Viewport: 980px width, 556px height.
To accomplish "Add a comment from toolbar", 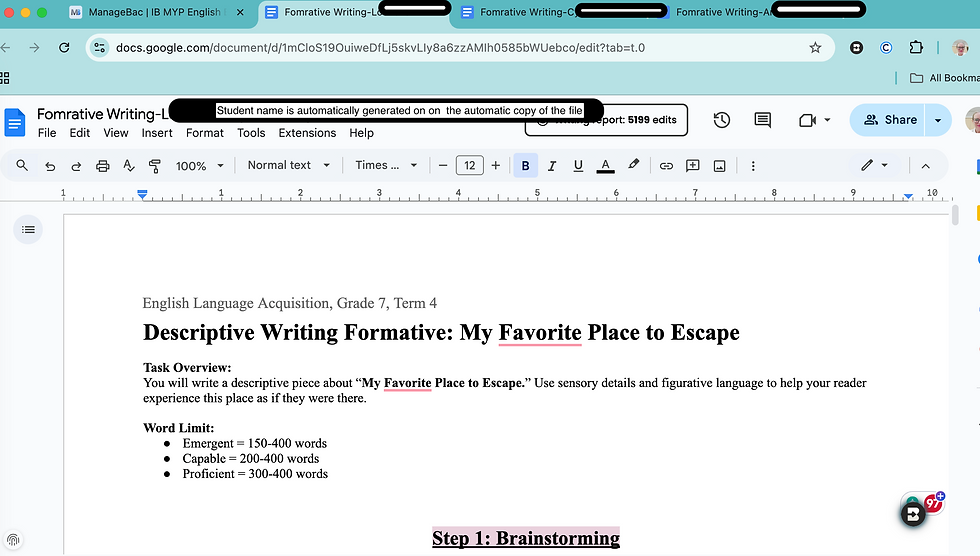I will pyautogui.click(x=692, y=166).
